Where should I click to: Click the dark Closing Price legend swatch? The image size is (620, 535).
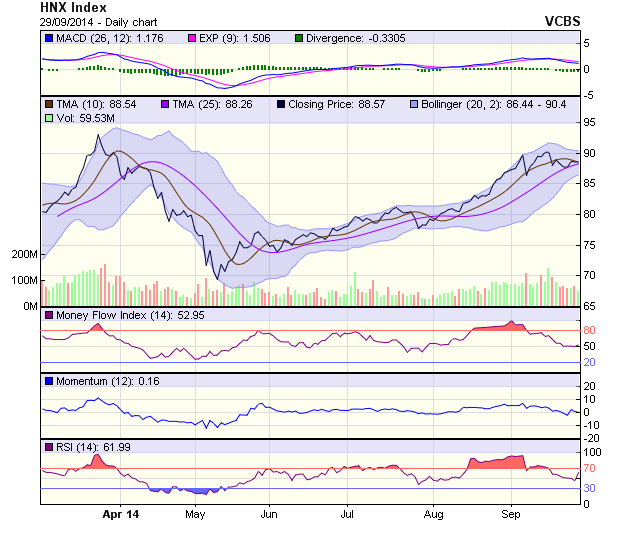(x=282, y=103)
